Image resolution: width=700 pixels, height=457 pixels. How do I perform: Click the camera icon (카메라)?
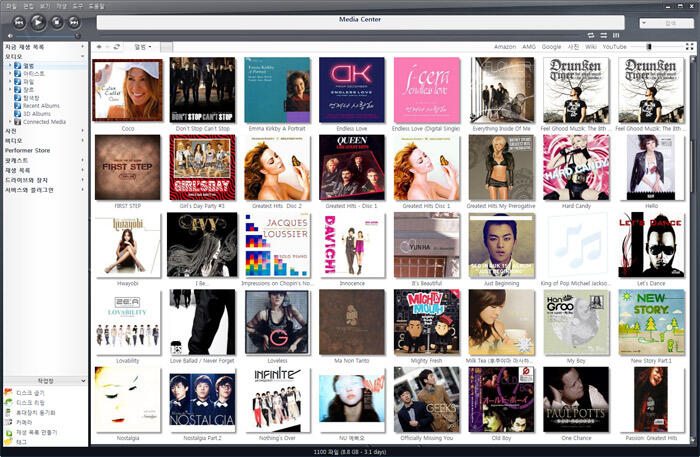[x=8, y=422]
